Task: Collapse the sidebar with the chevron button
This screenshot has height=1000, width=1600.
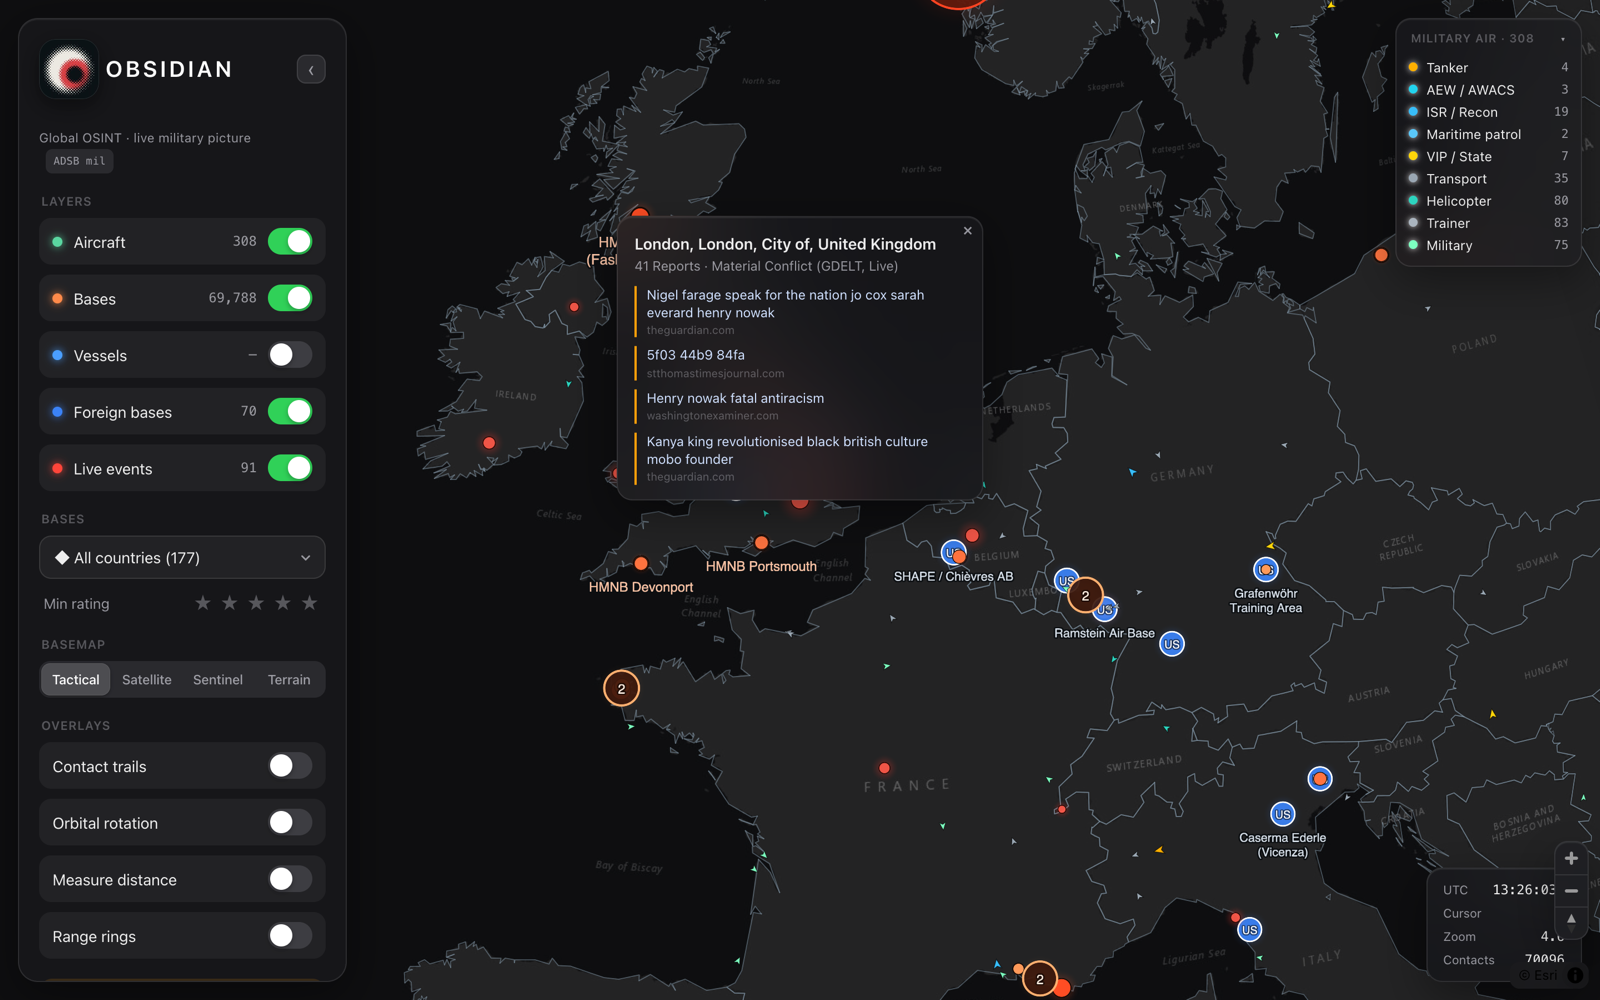Action: pyautogui.click(x=311, y=70)
